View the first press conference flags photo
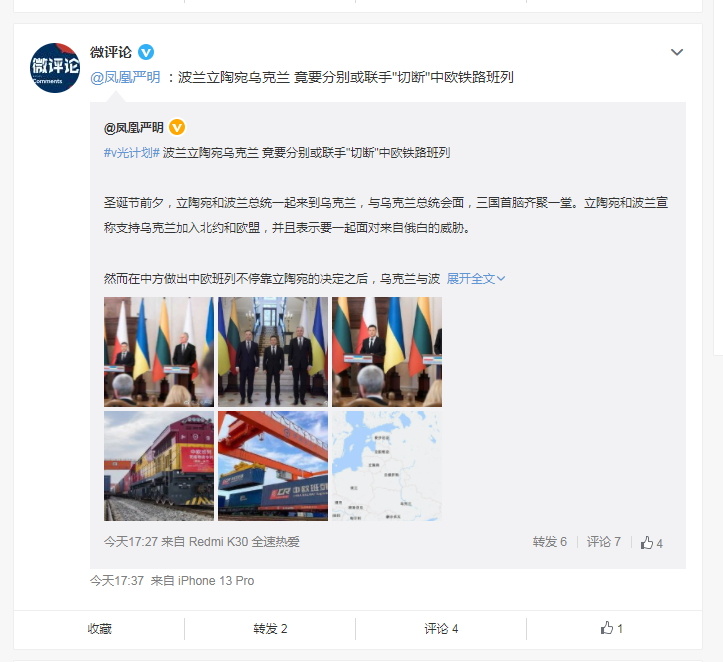723x662 pixels. 159,352
